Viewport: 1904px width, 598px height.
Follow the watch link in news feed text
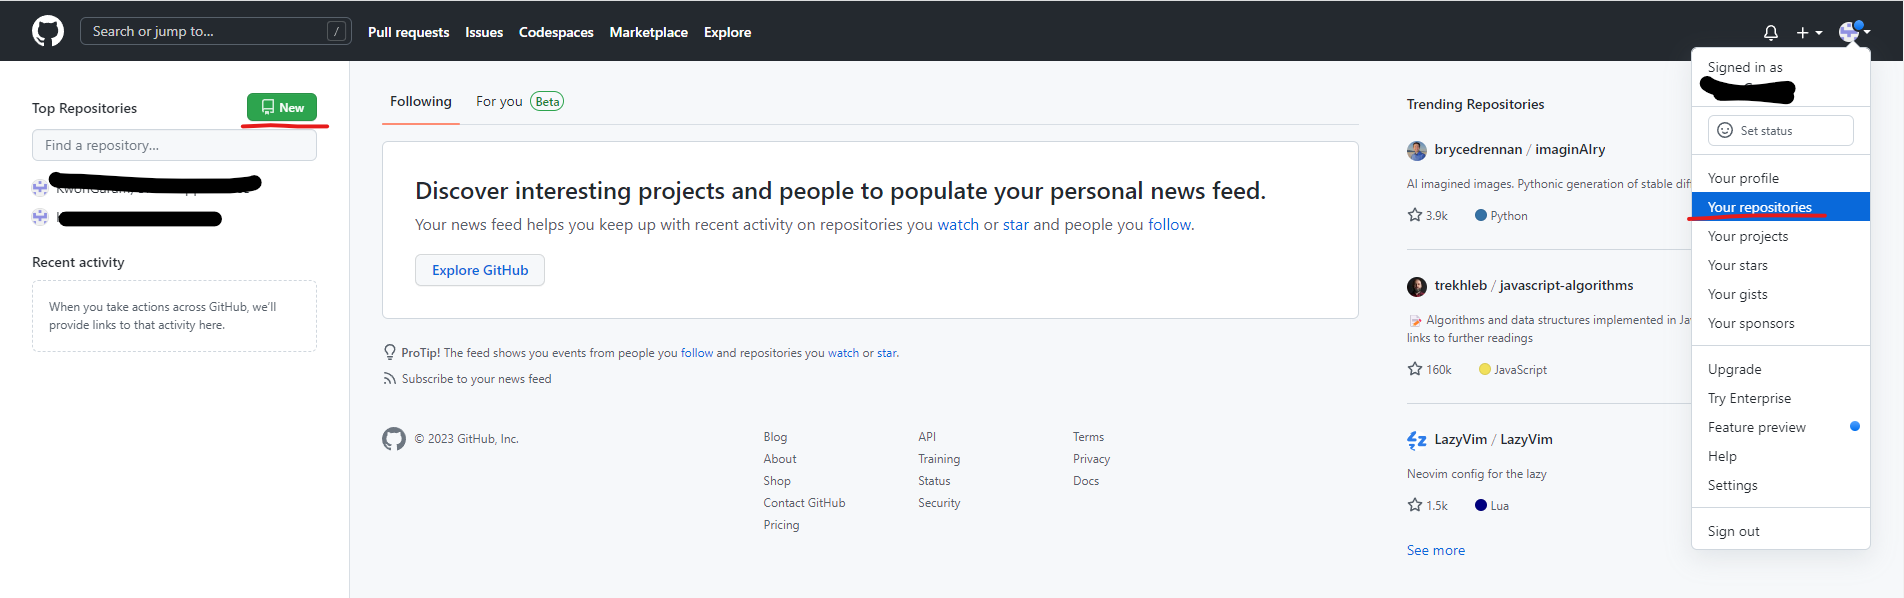958,225
